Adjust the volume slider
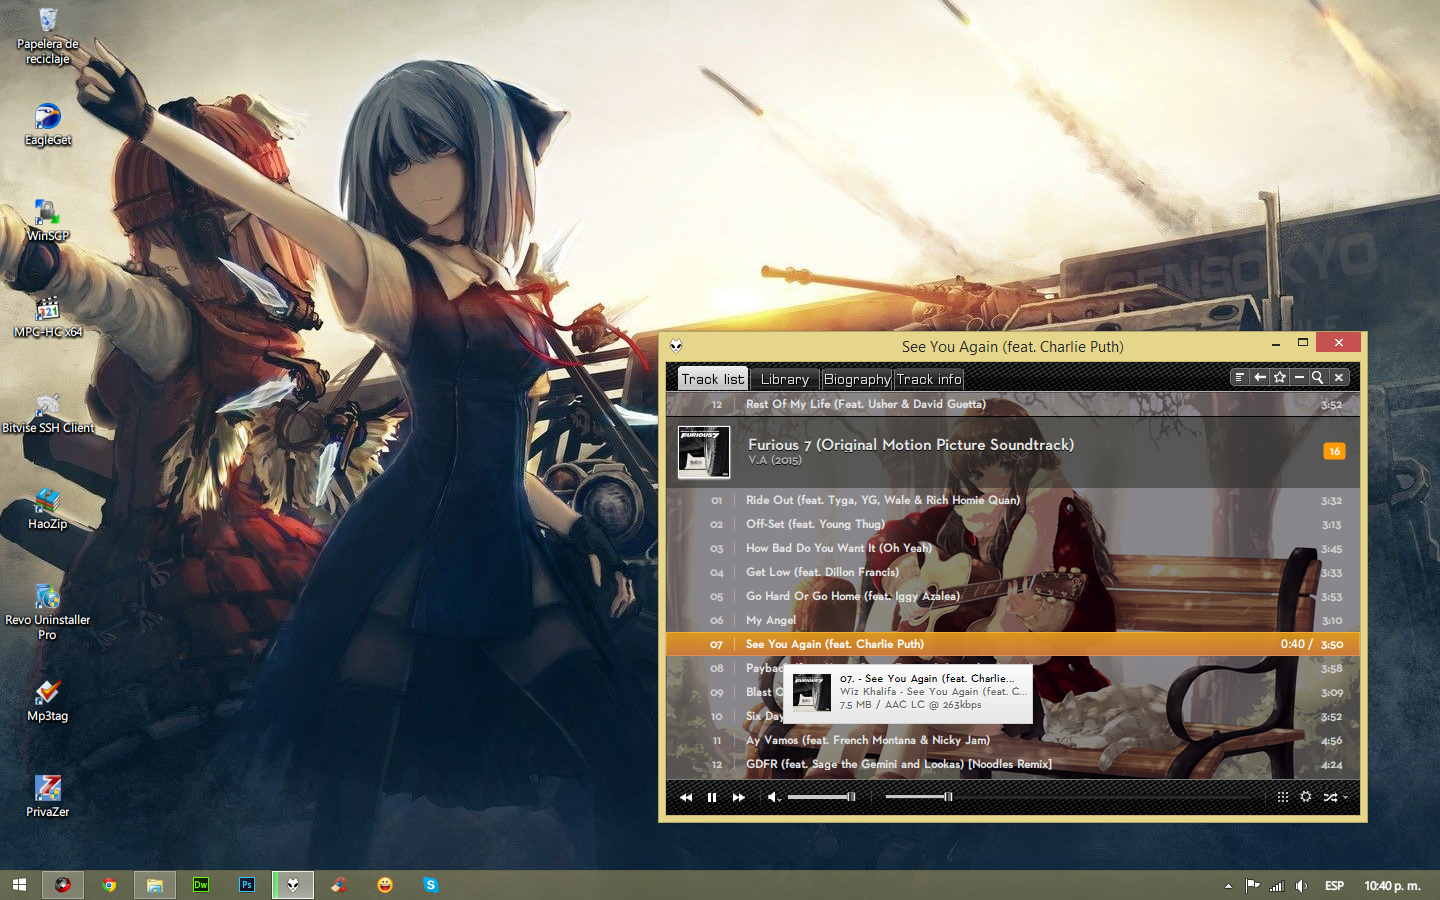This screenshot has height=900, width=1440. coord(822,797)
